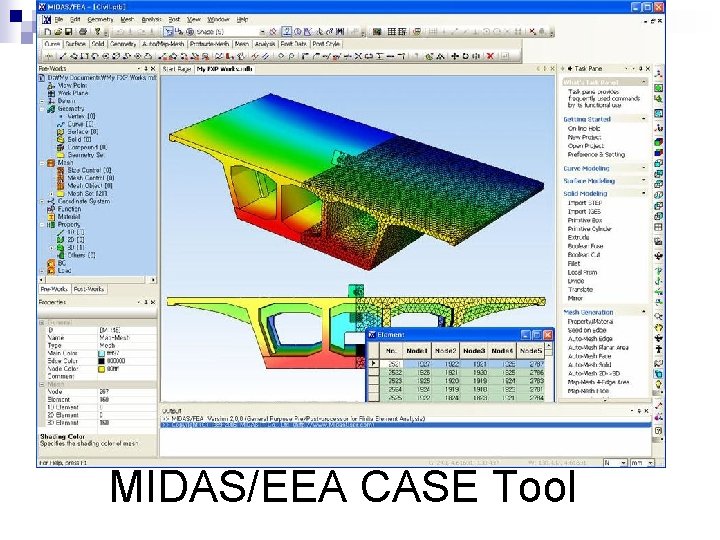Collapse the Geometry tree node
720x540 pixels.
(42, 109)
